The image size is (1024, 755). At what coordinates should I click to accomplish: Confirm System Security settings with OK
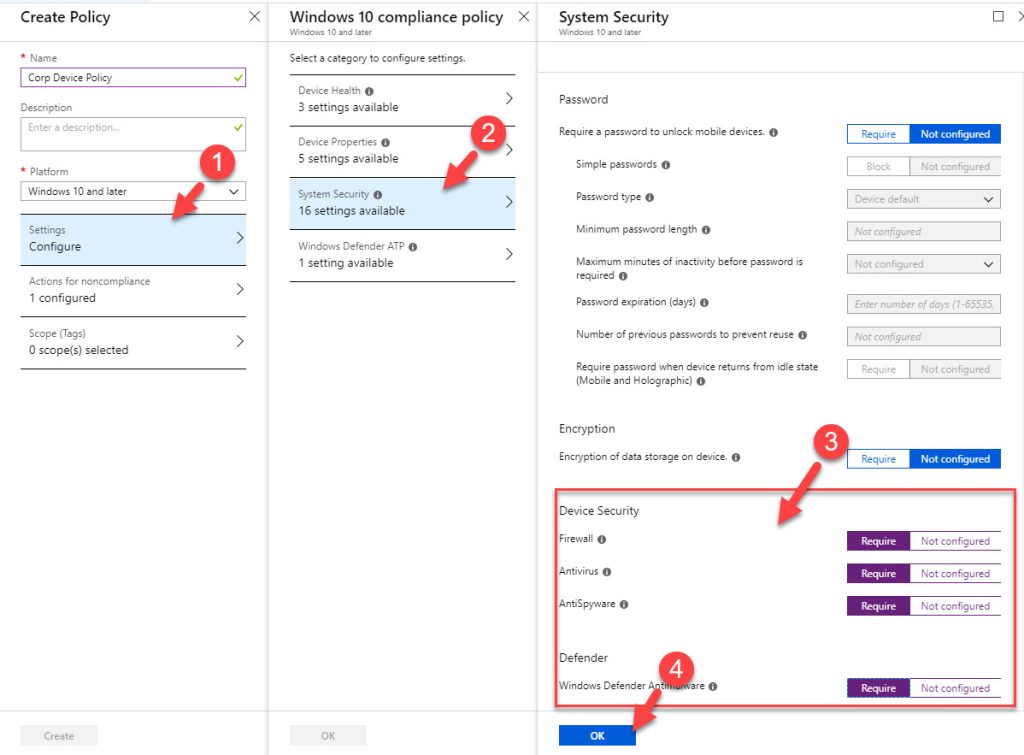597,734
